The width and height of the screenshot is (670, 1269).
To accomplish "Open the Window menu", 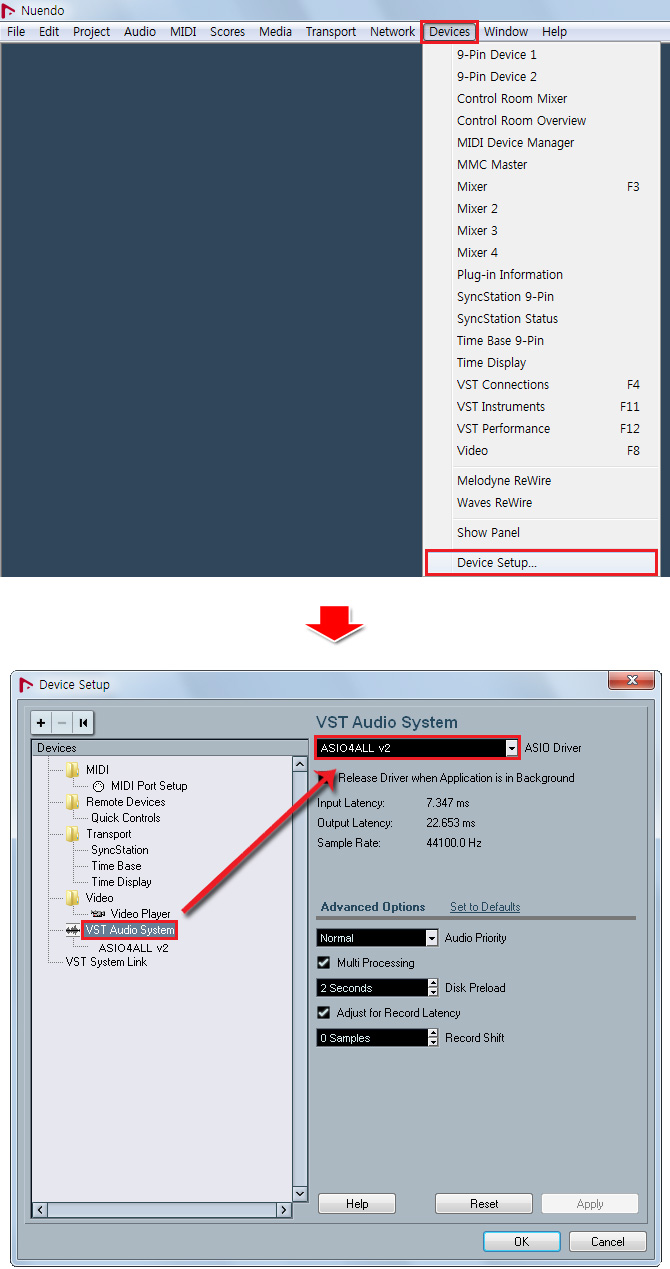I will point(506,32).
